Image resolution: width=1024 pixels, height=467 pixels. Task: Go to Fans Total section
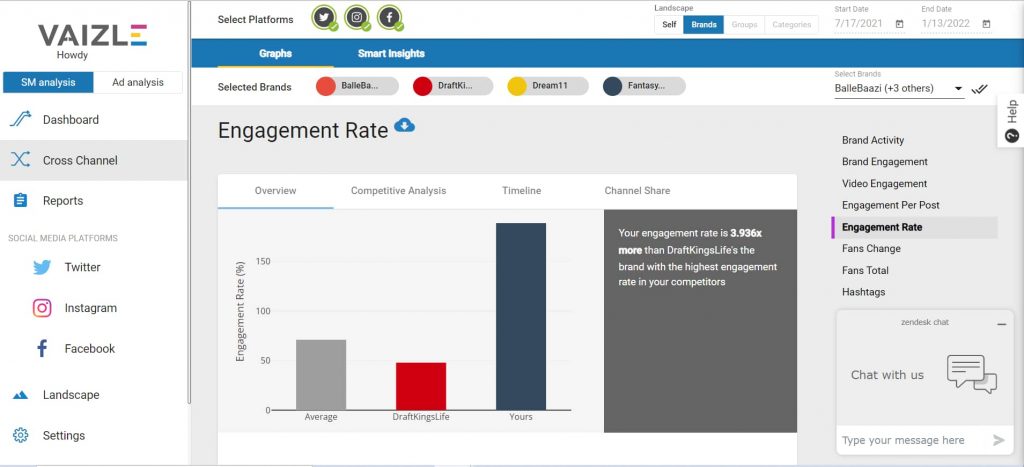click(865, 270)
